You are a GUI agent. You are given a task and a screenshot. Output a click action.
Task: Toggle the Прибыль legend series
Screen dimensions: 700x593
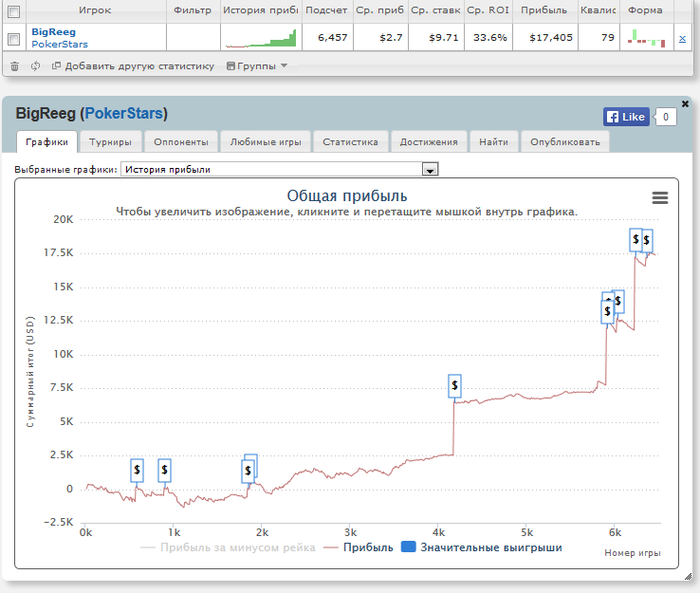(359, 547)
